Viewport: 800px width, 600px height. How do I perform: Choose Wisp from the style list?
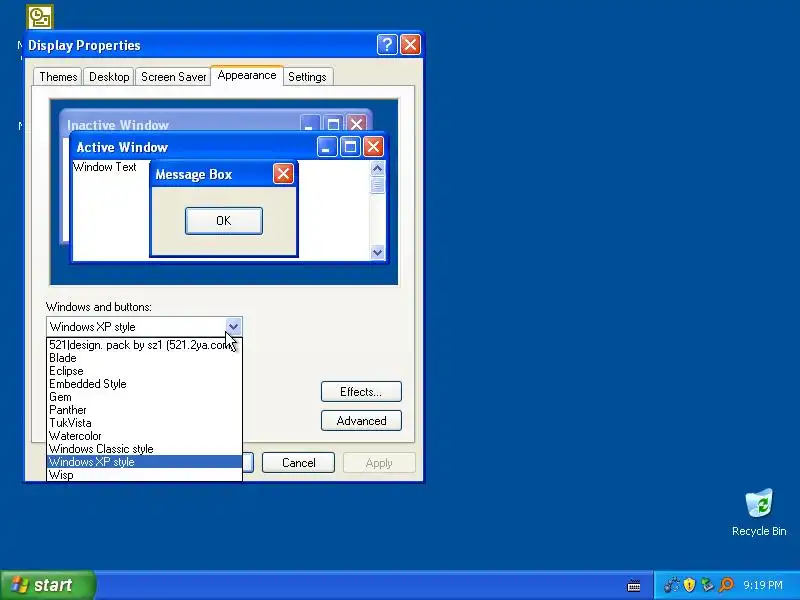[144, 475]
